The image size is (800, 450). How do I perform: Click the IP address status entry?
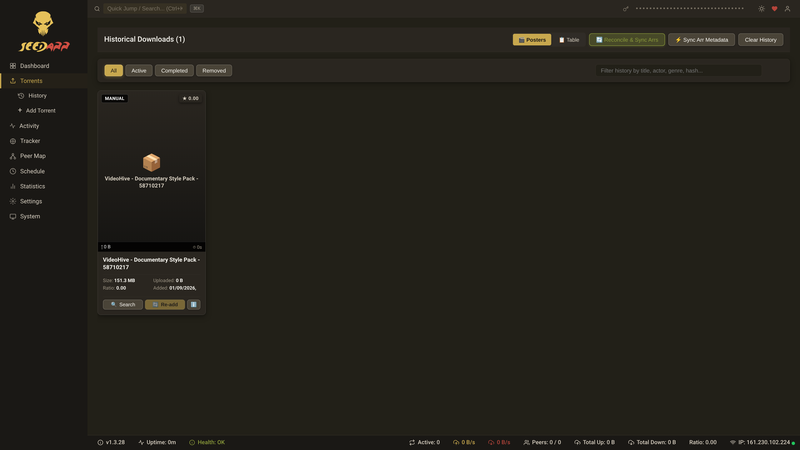point(760,442)
